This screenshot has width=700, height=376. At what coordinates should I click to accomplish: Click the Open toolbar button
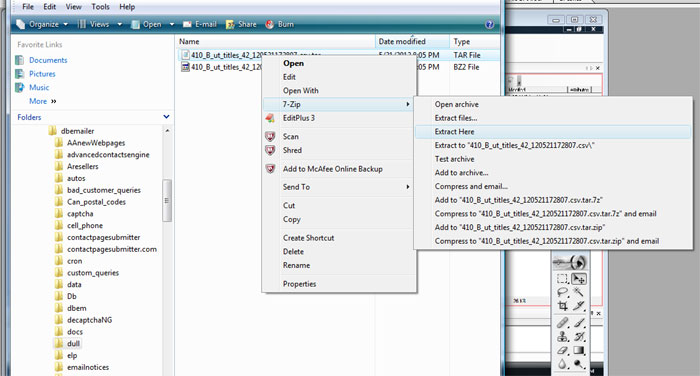coord(146,25)
